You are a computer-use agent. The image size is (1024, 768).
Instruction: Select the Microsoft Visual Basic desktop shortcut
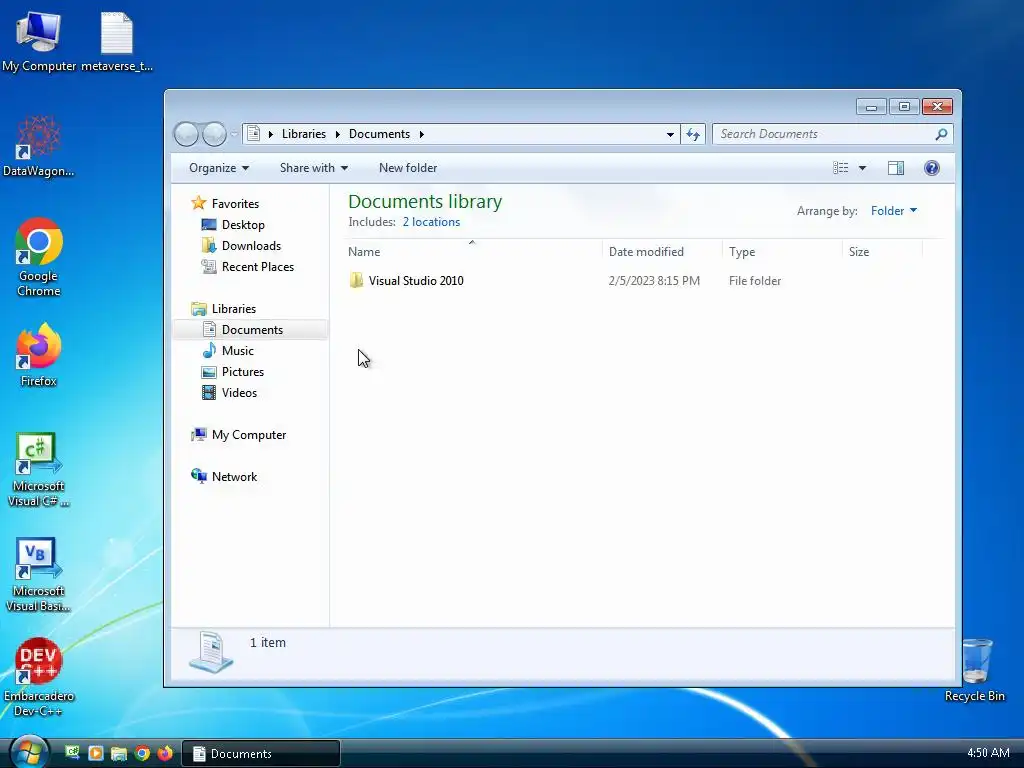(x=39, y=575)
